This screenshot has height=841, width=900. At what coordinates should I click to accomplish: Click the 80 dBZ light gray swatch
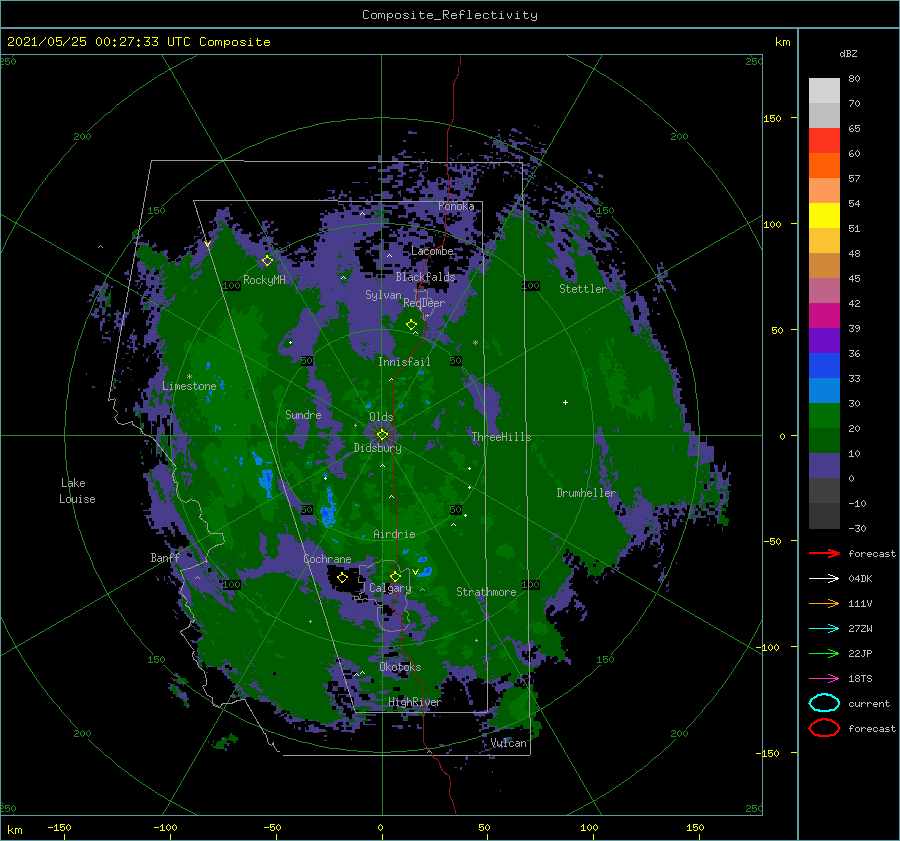824,91
